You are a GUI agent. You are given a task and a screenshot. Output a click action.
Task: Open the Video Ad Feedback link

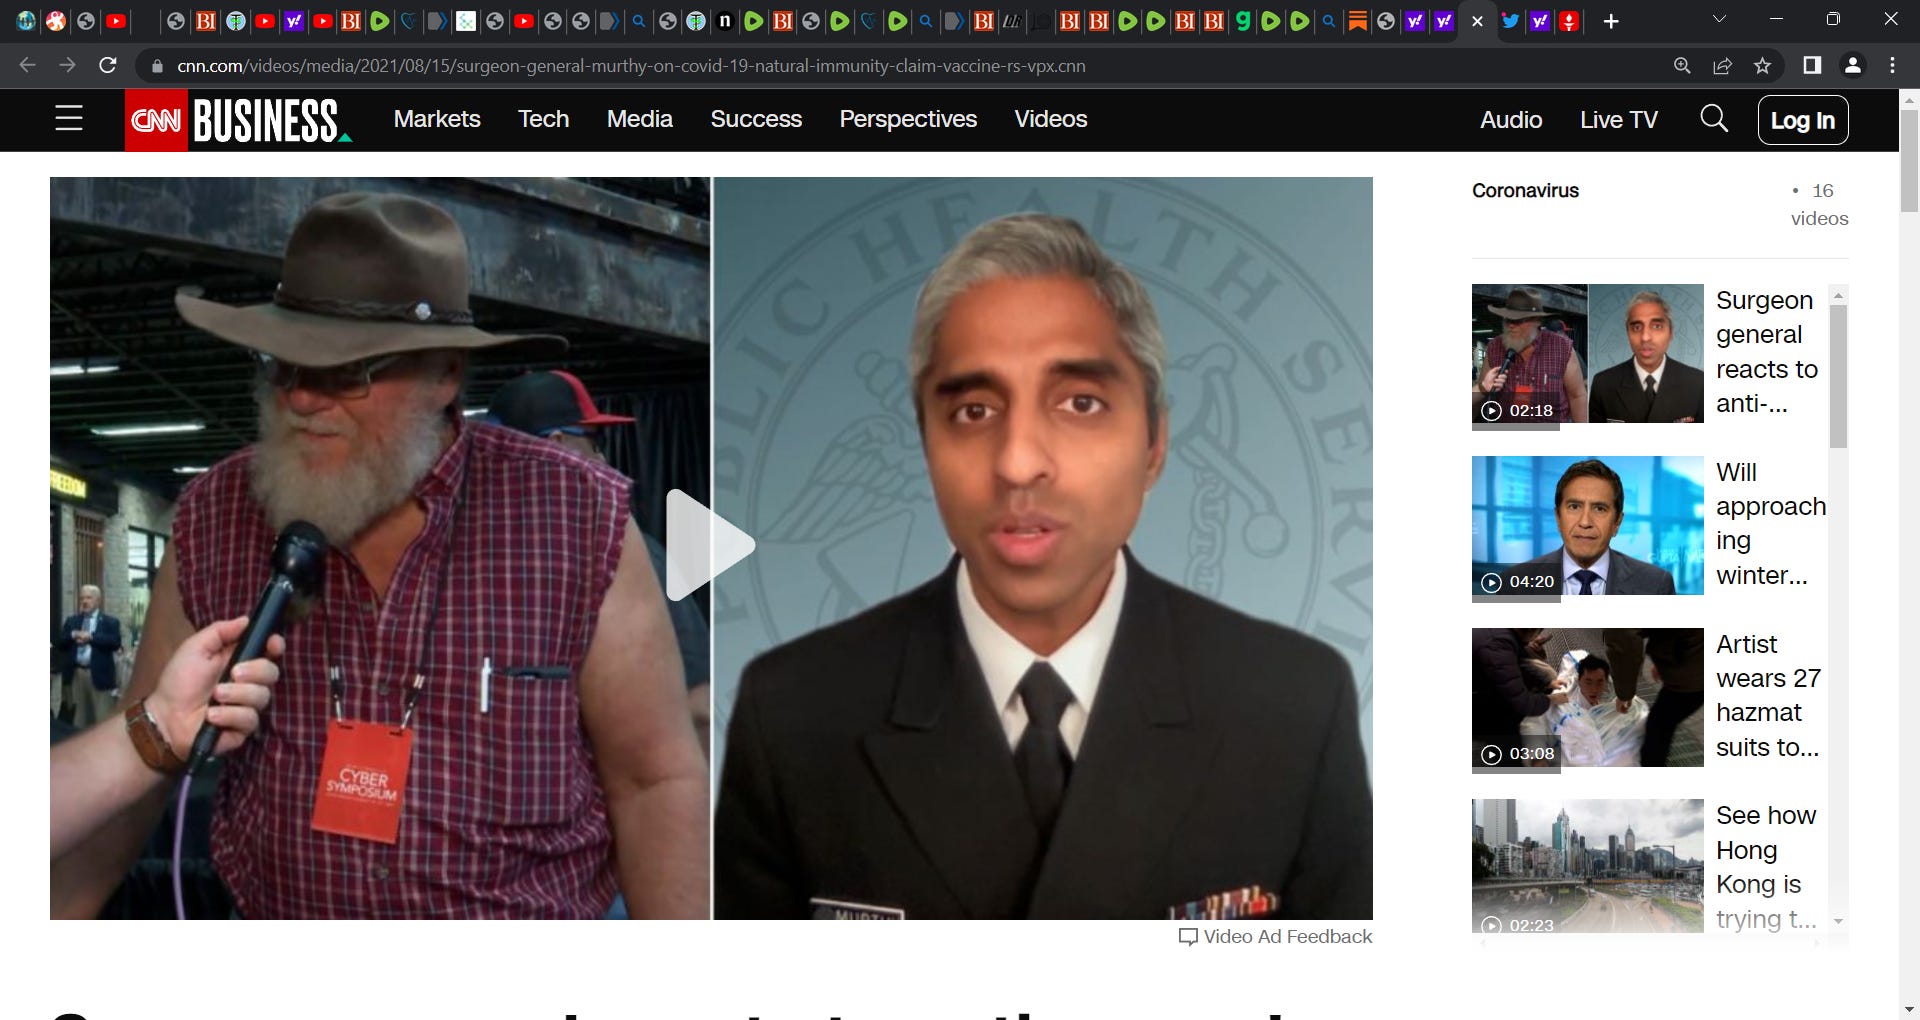1275,937
